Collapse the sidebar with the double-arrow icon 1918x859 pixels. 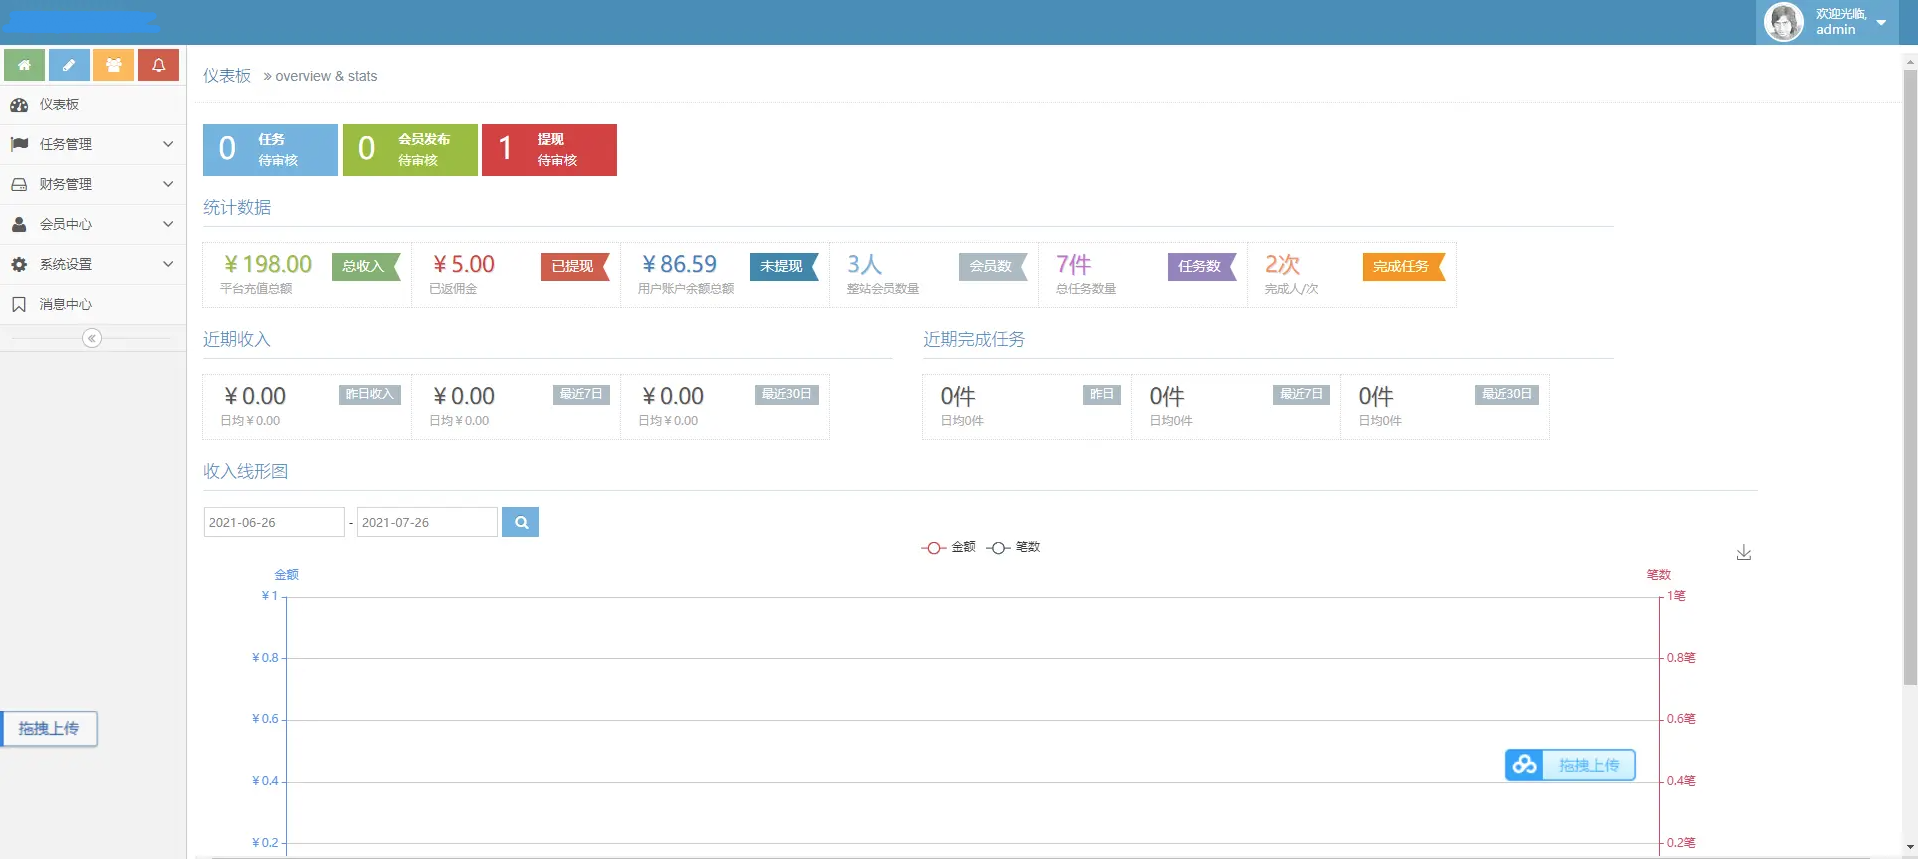pyautogui.click(x=92, y=338)
